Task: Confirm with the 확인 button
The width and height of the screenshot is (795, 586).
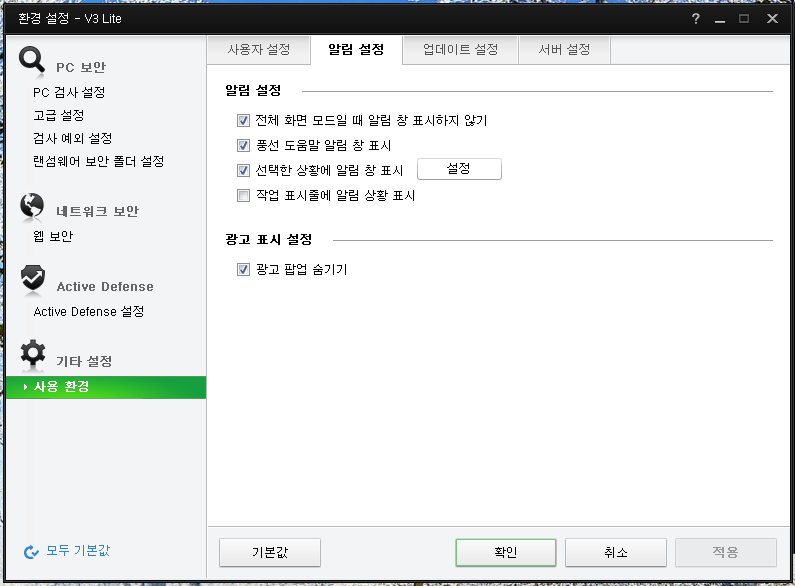Action: [506, 552]
